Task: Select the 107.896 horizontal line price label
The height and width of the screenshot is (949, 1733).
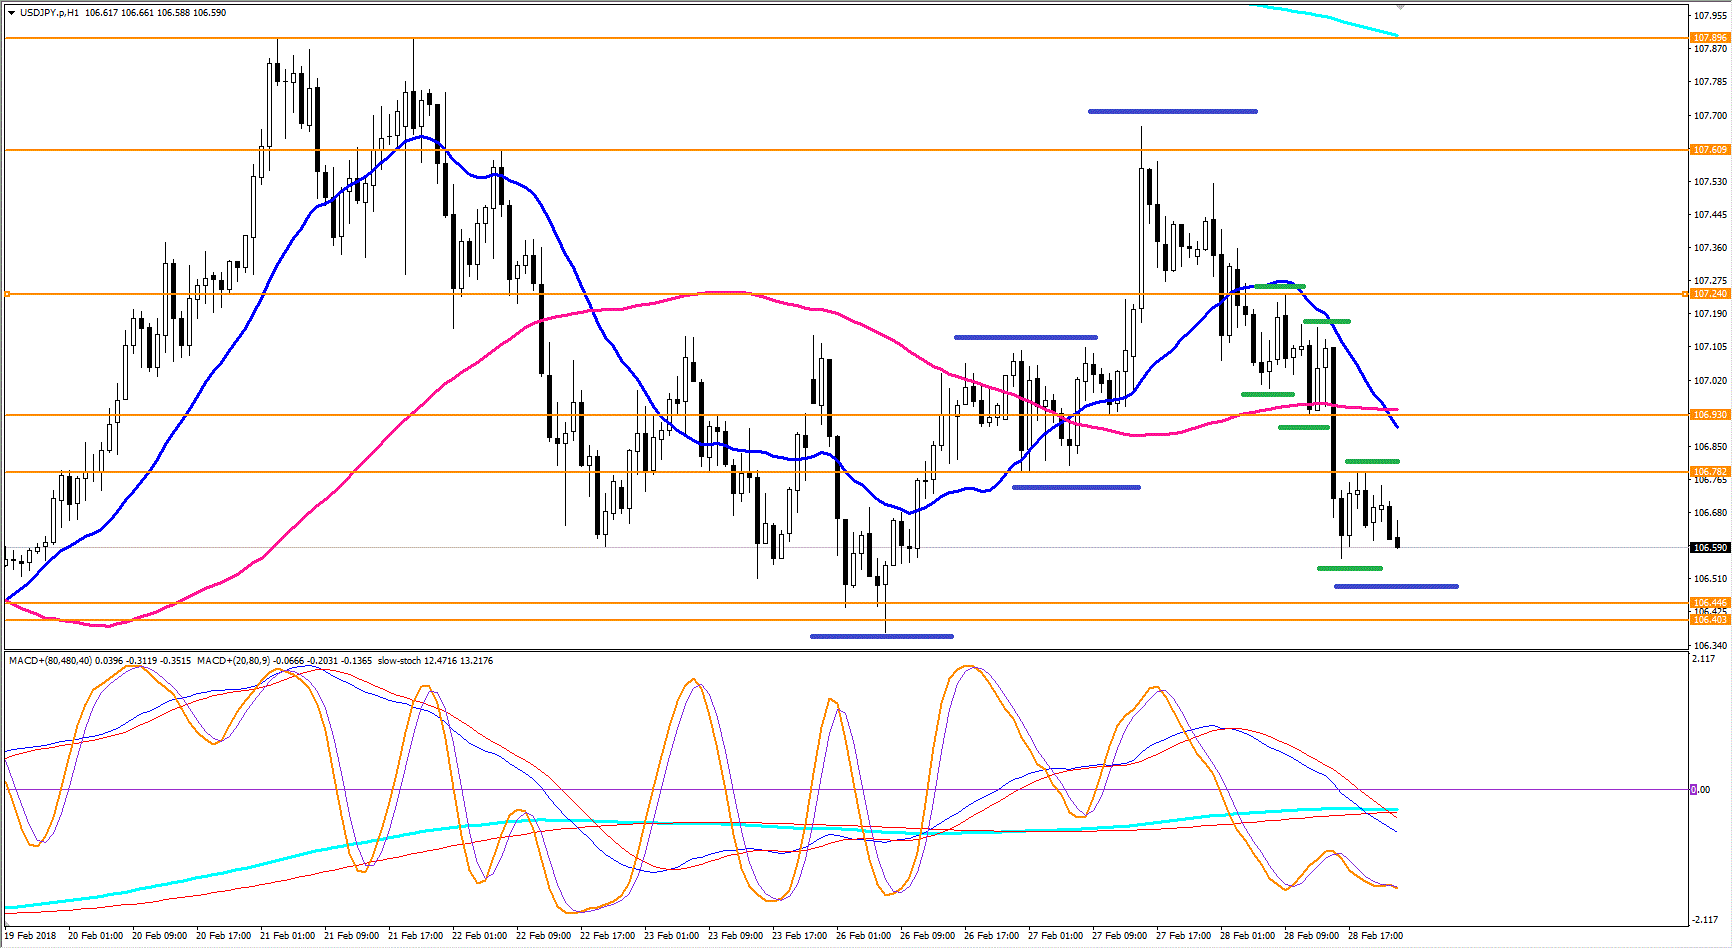Action: point(1710,38)
